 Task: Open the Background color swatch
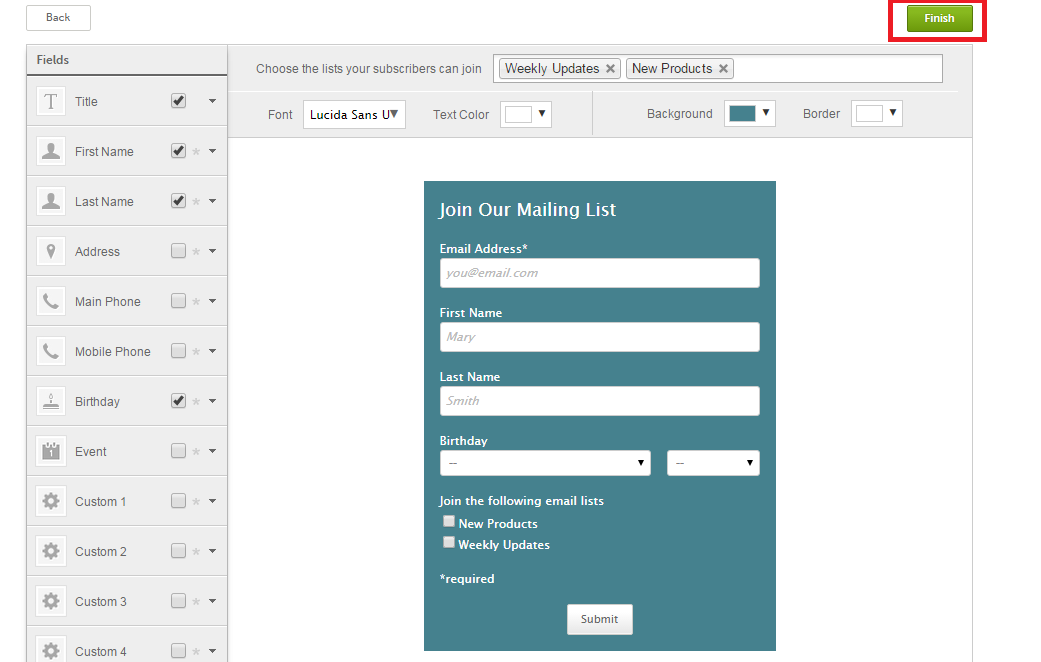click(x=749, y=114)
